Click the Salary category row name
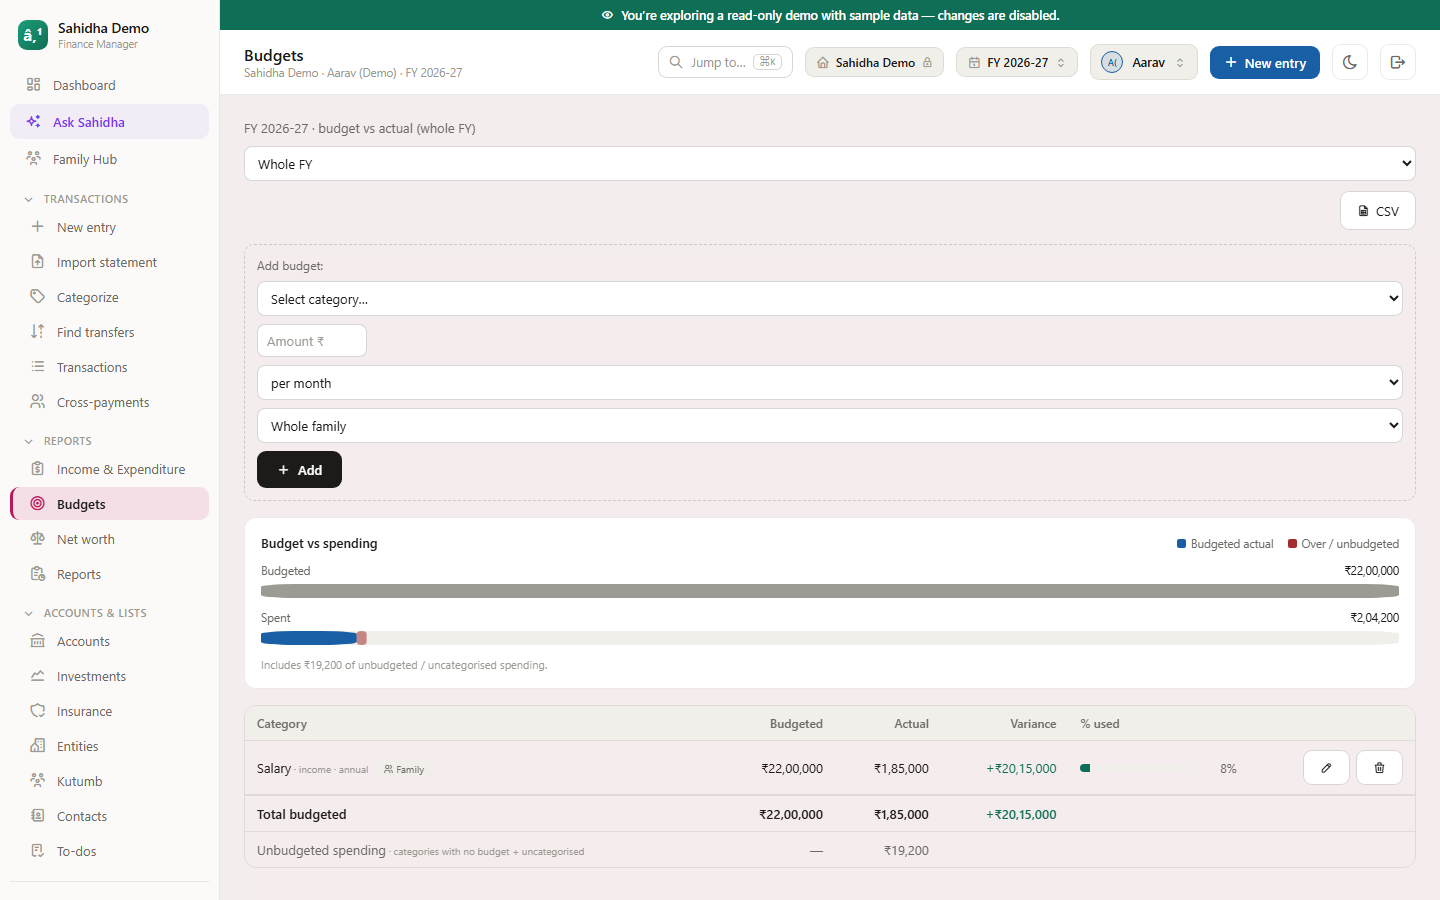This screenshot has width=1440, height=900. pyautogui.click(x=274, y=768)
